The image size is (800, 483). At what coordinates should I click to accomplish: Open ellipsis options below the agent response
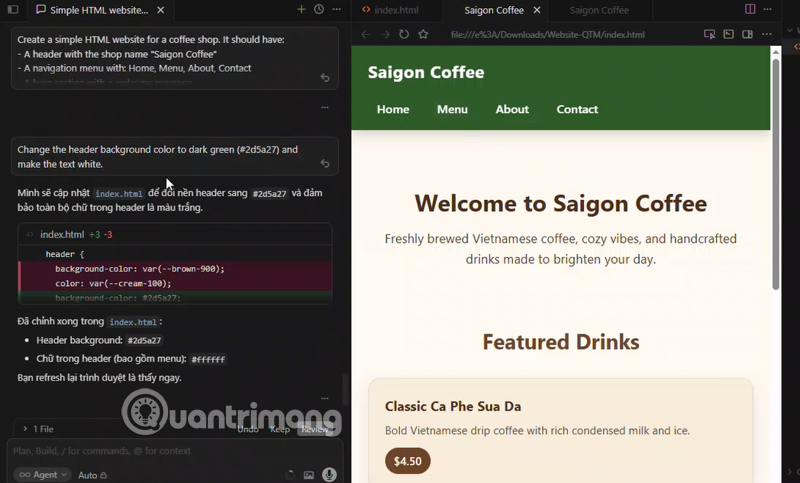coord(325,398)
